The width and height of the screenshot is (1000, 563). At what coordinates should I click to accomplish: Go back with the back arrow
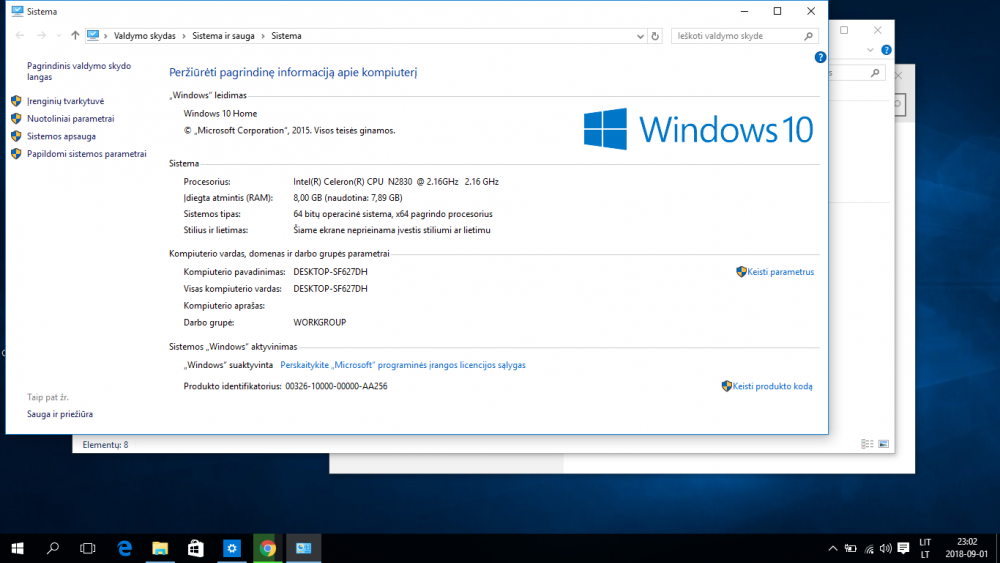[20, 36]
